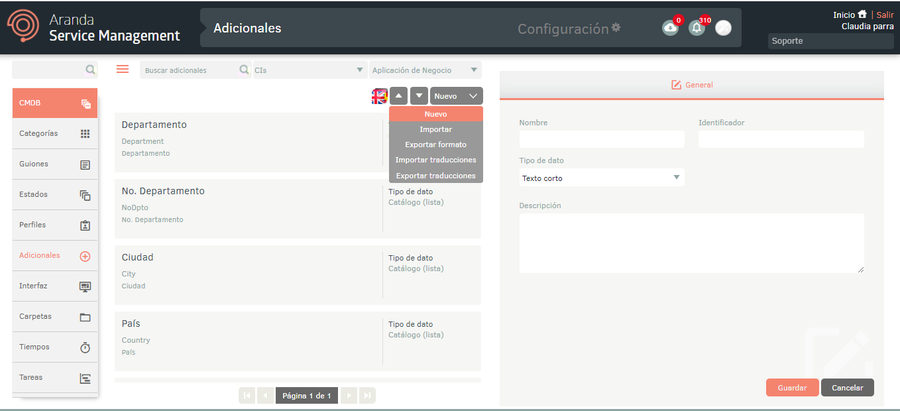Open Aplicación de Negocio dropdown

[425, 70]
